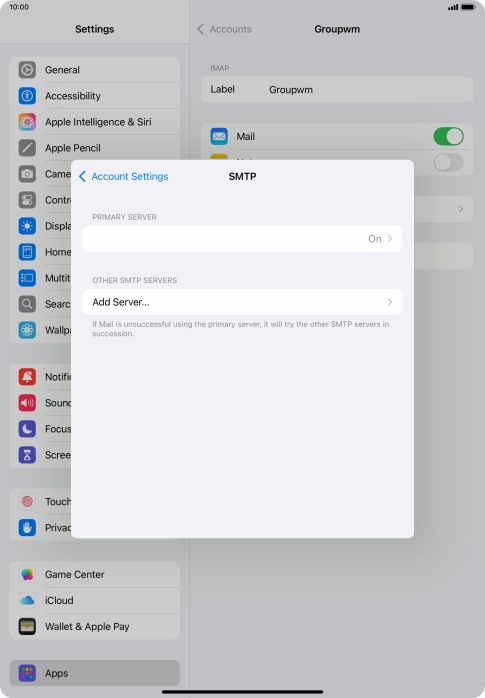
Task: Select Wallpaper in settings sidebar
Action: pos(58,330)
